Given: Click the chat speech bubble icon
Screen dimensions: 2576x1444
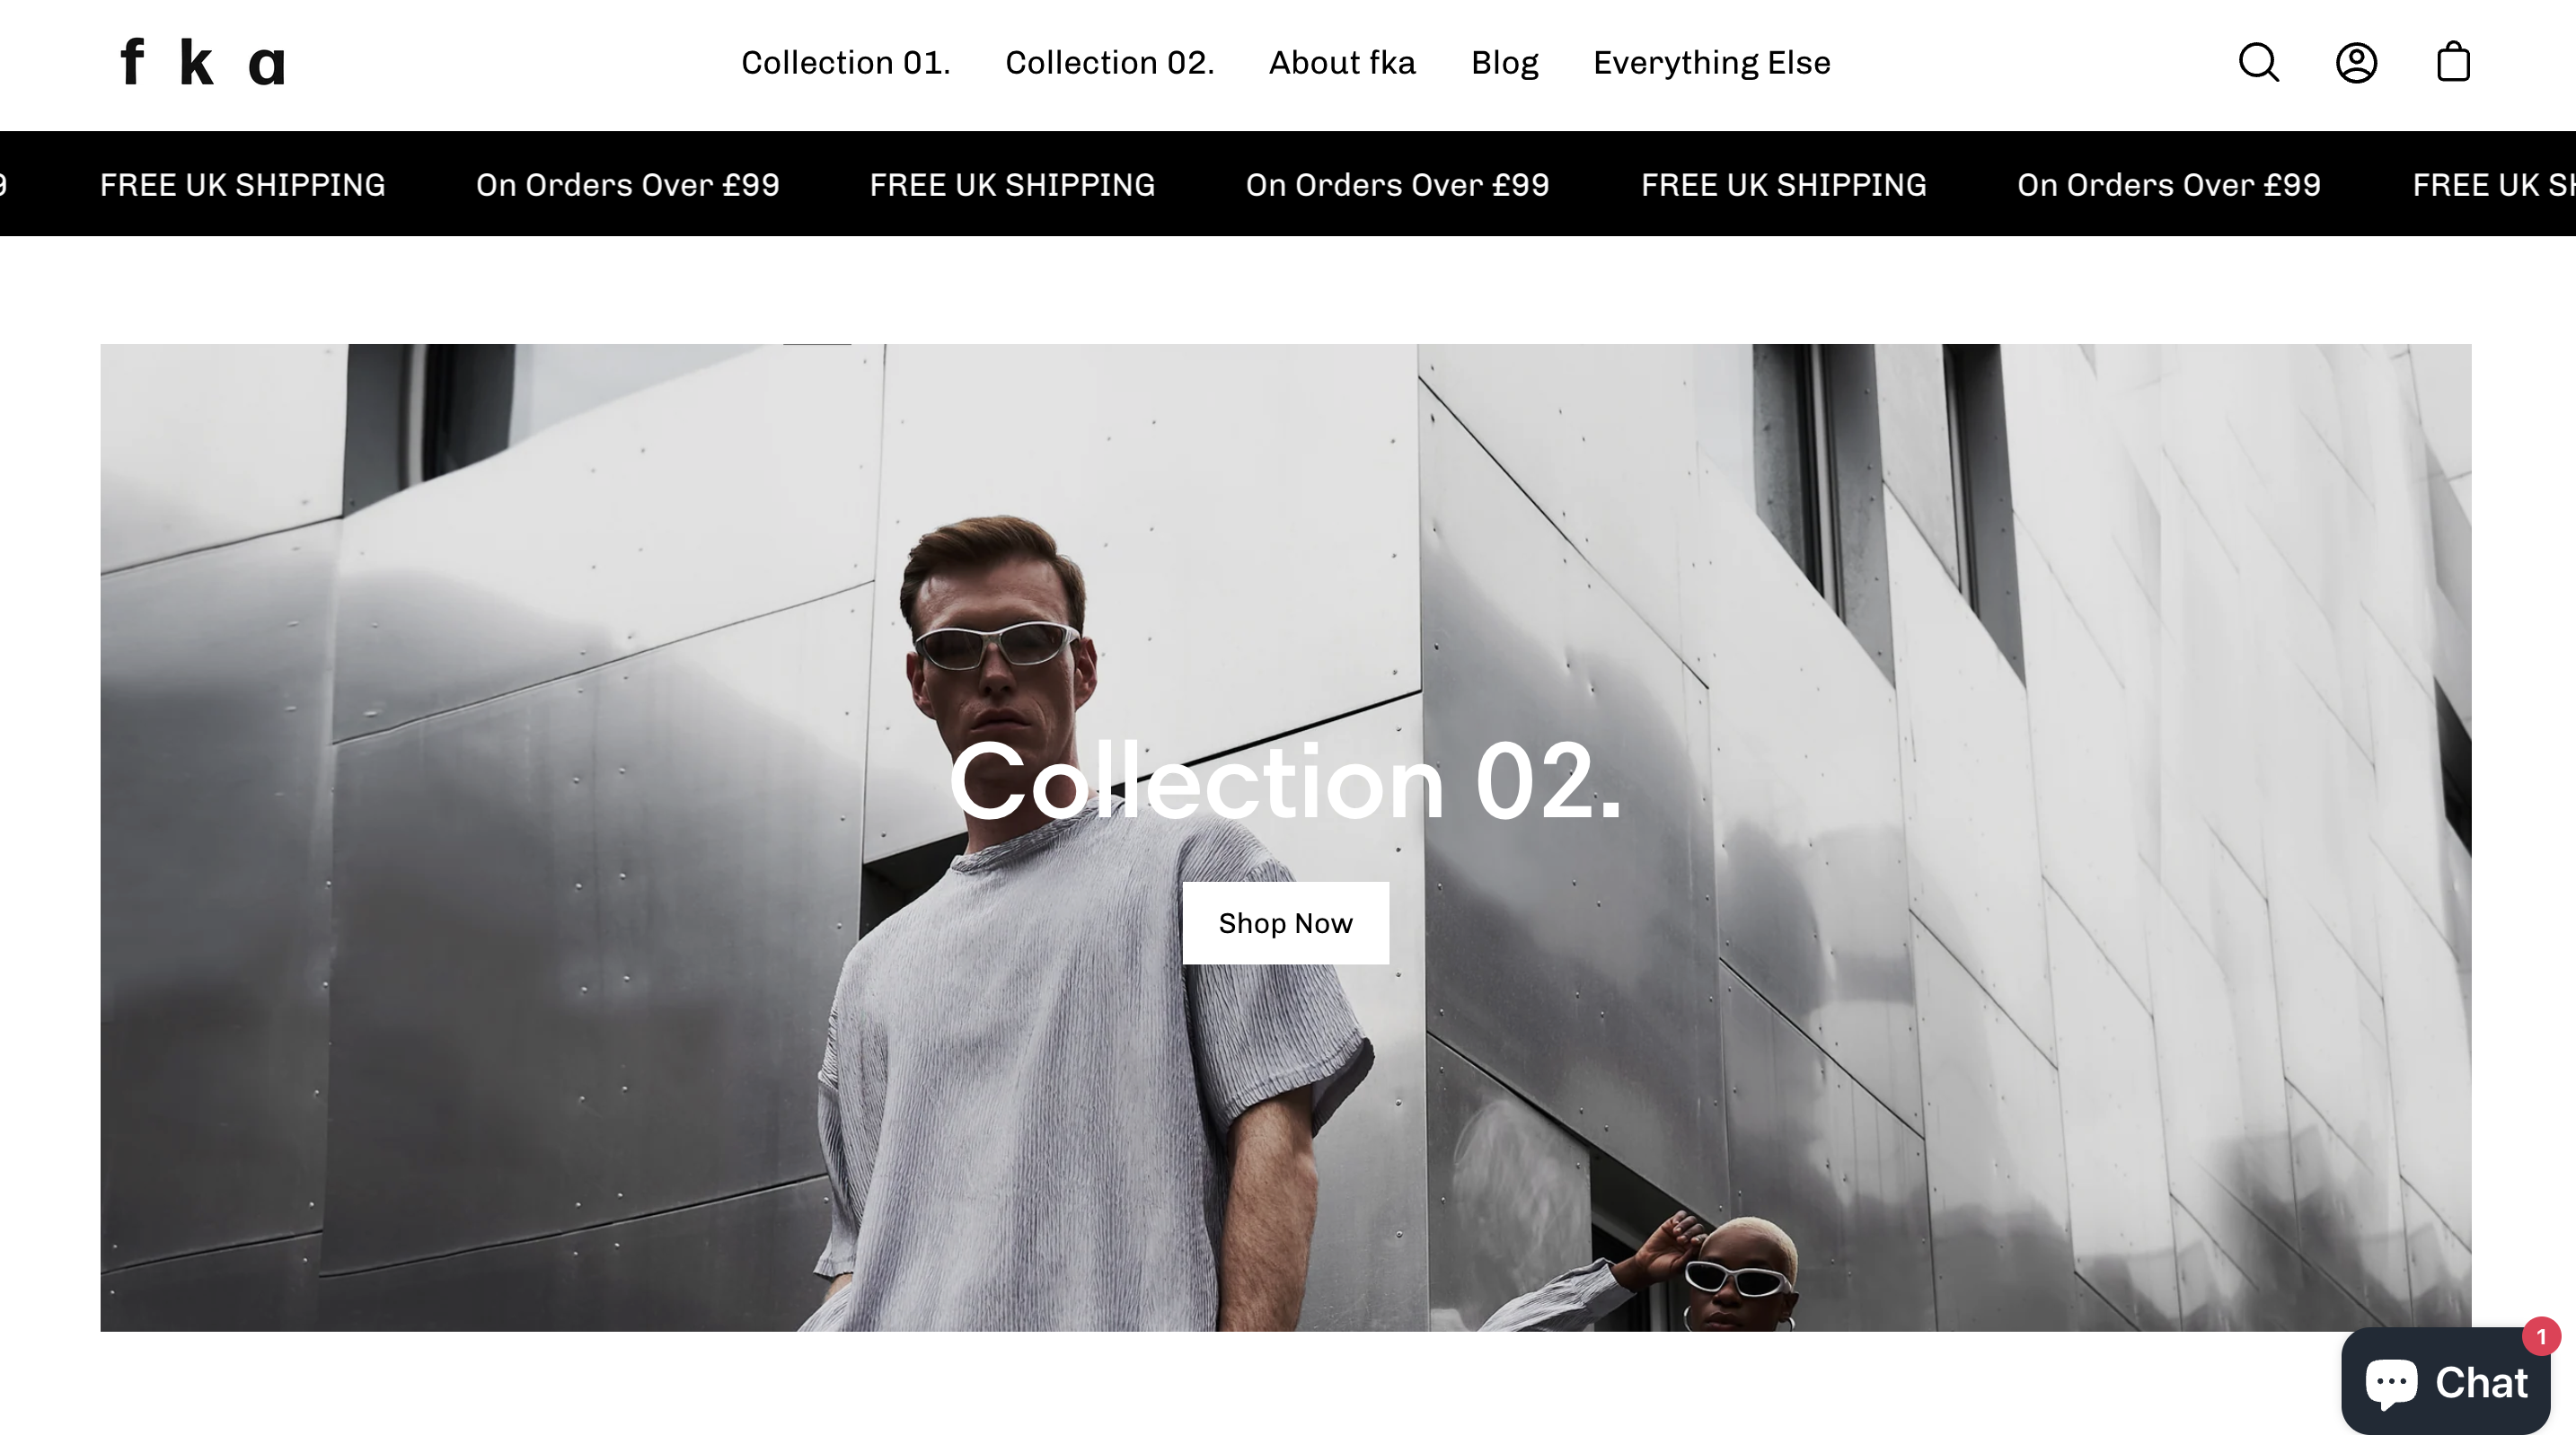Looking at the screenshot, I should click(x=2391, y=1384).
